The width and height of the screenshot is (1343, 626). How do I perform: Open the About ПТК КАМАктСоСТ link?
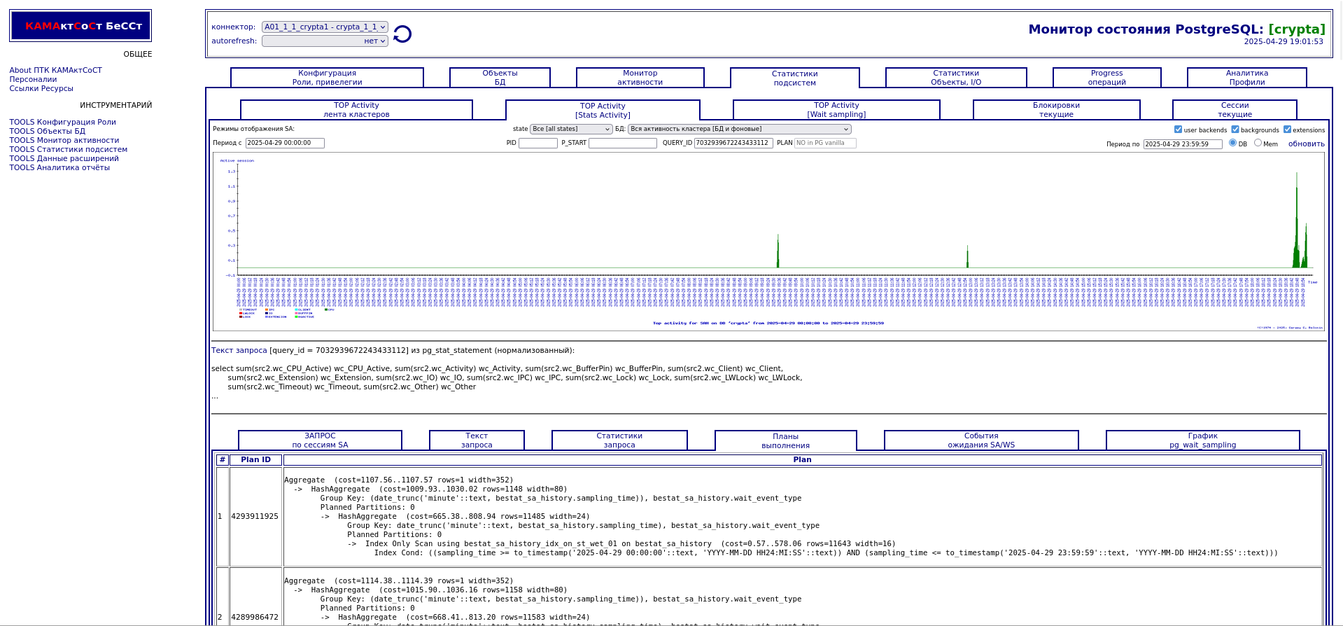point(56,70)
